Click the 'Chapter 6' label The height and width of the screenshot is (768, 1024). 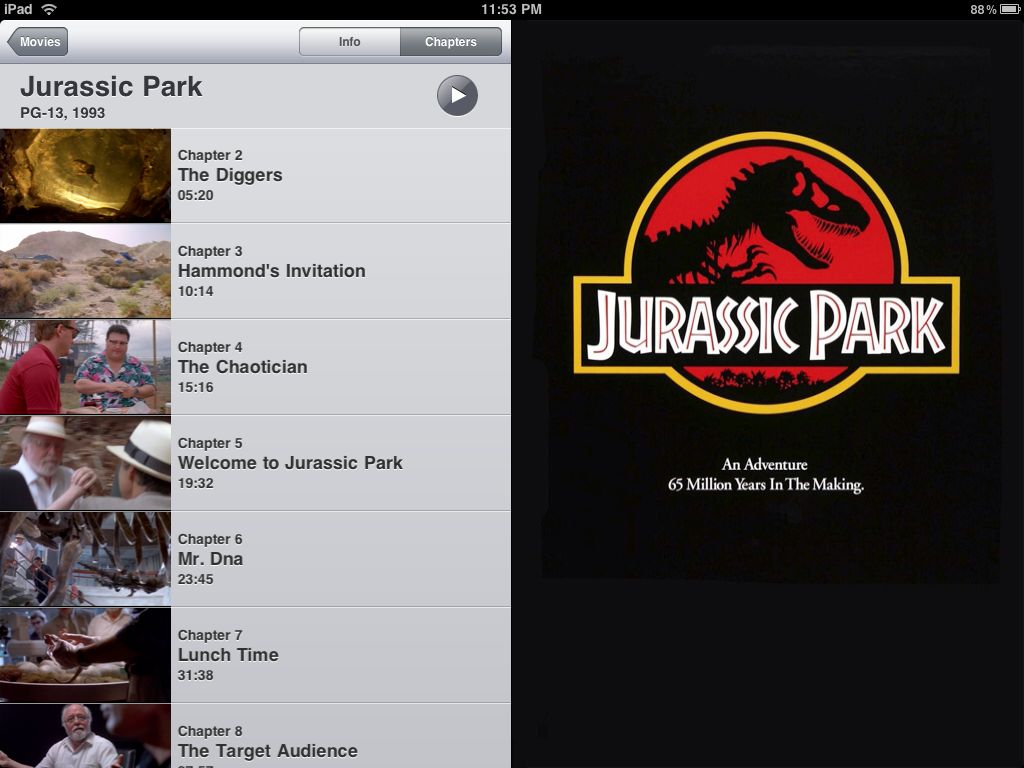pyautogui.click(x=210, y=539)
